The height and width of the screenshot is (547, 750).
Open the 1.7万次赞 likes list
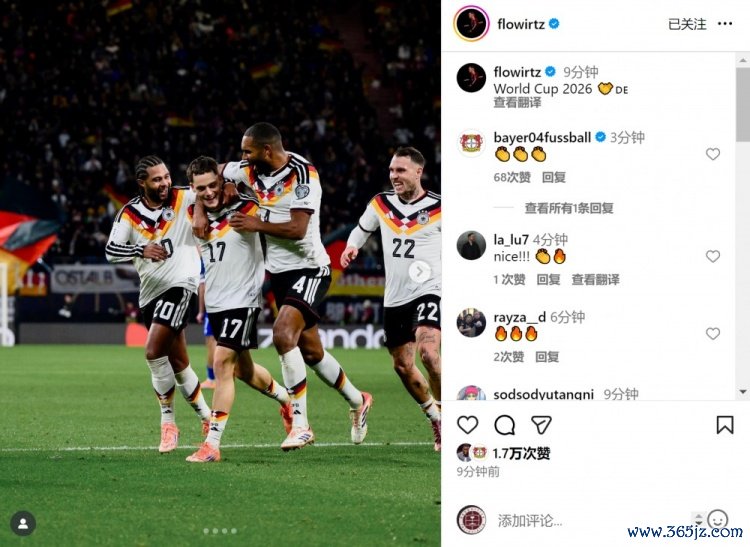(521, 453)
